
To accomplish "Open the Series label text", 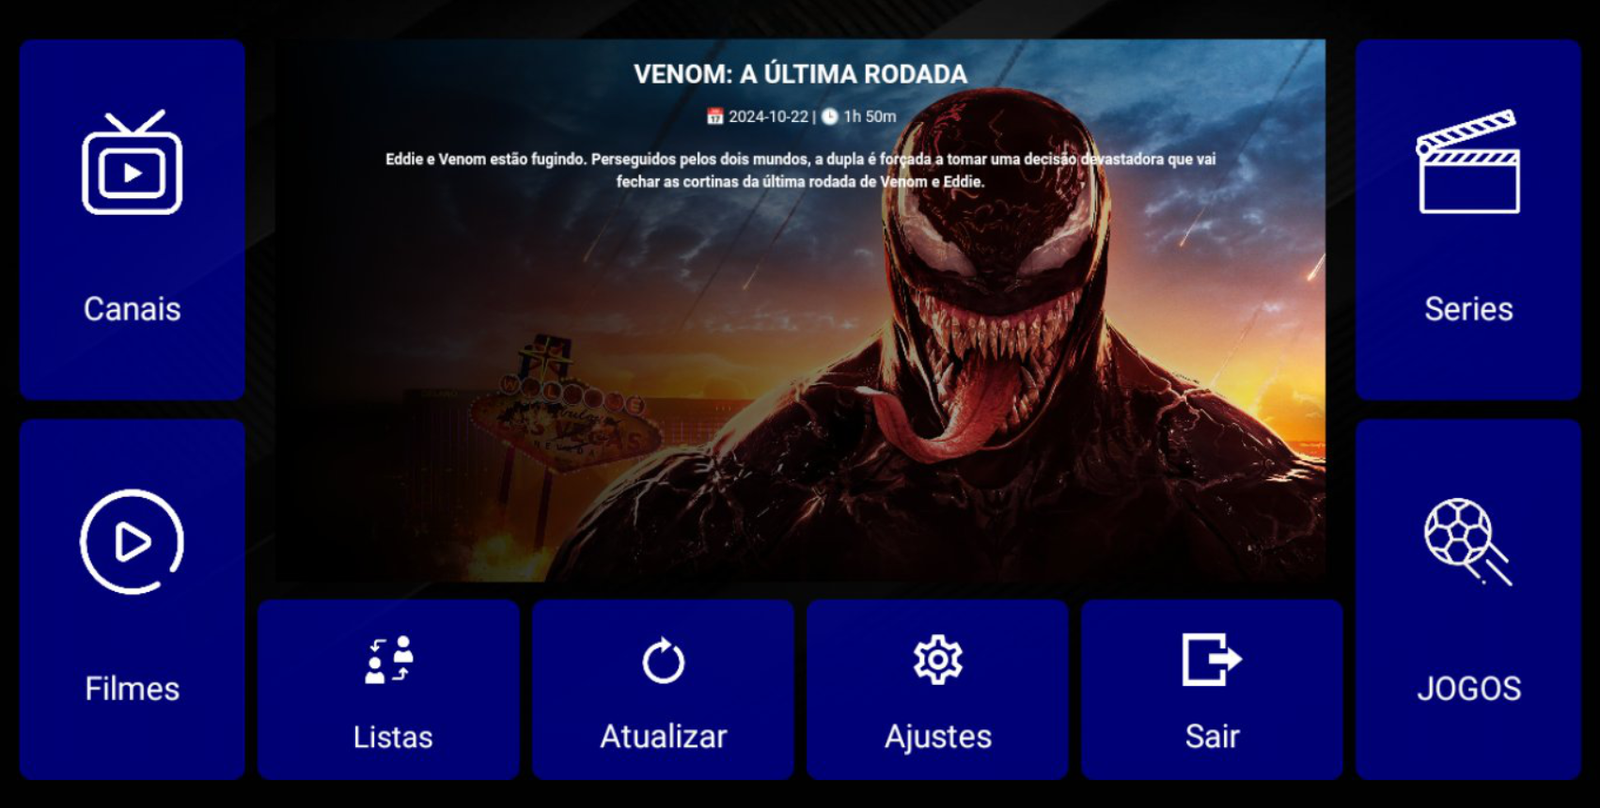I will click(1468, 309).
